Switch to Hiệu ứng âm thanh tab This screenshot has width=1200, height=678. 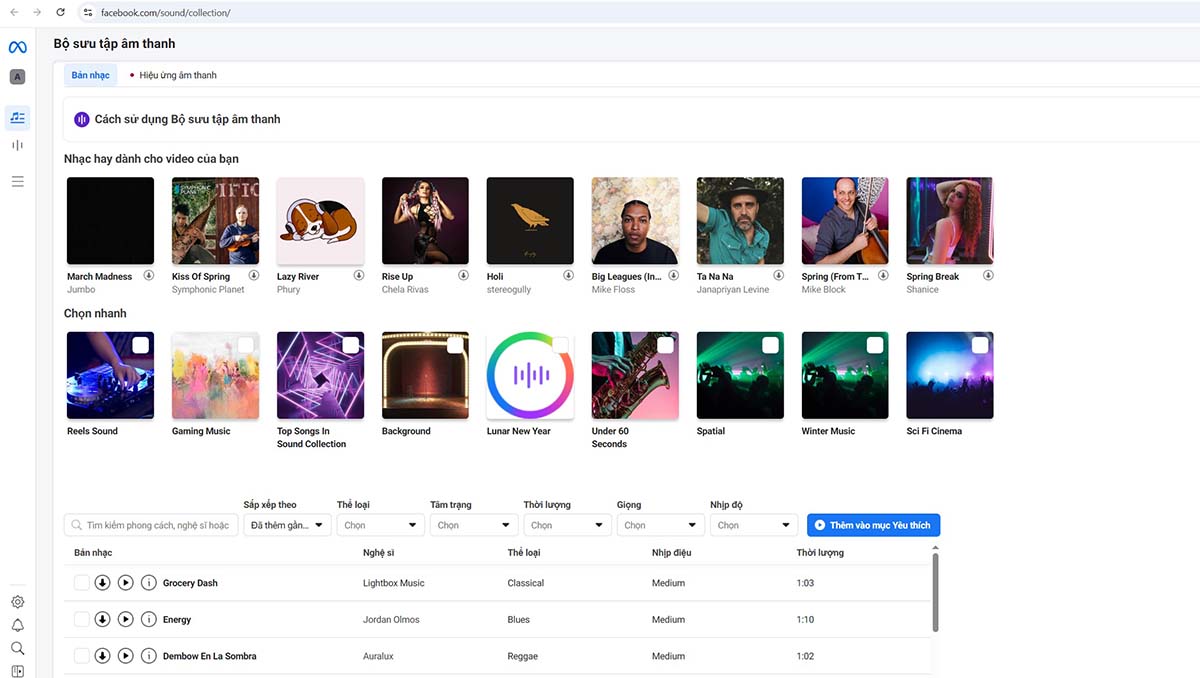pyautogui.click(x=173, y=75)
